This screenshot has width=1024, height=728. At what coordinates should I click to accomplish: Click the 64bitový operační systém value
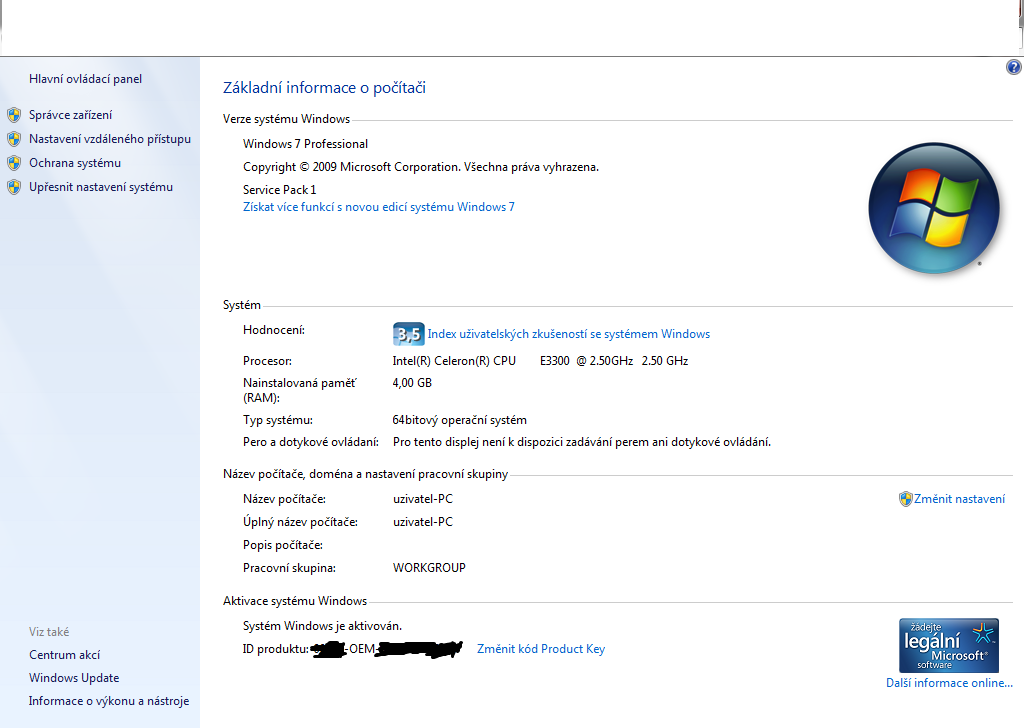460,420
